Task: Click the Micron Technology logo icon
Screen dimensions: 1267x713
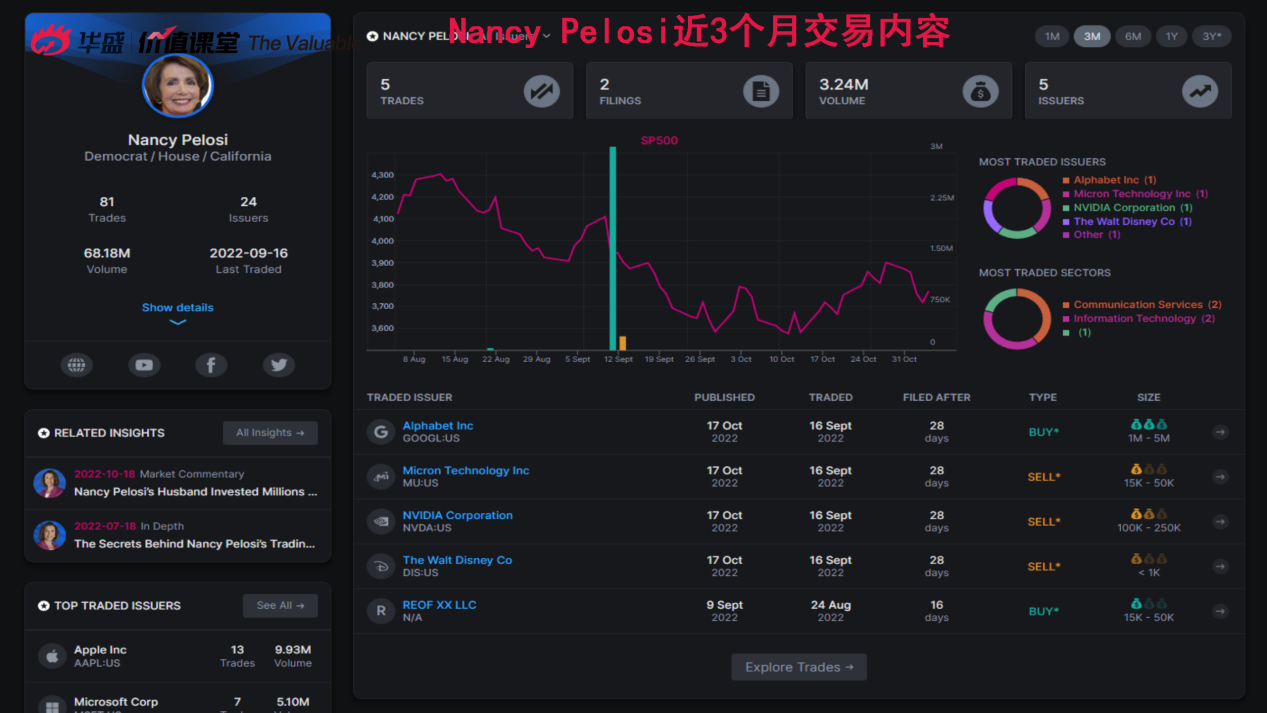Action: click(x=380, y=477)
